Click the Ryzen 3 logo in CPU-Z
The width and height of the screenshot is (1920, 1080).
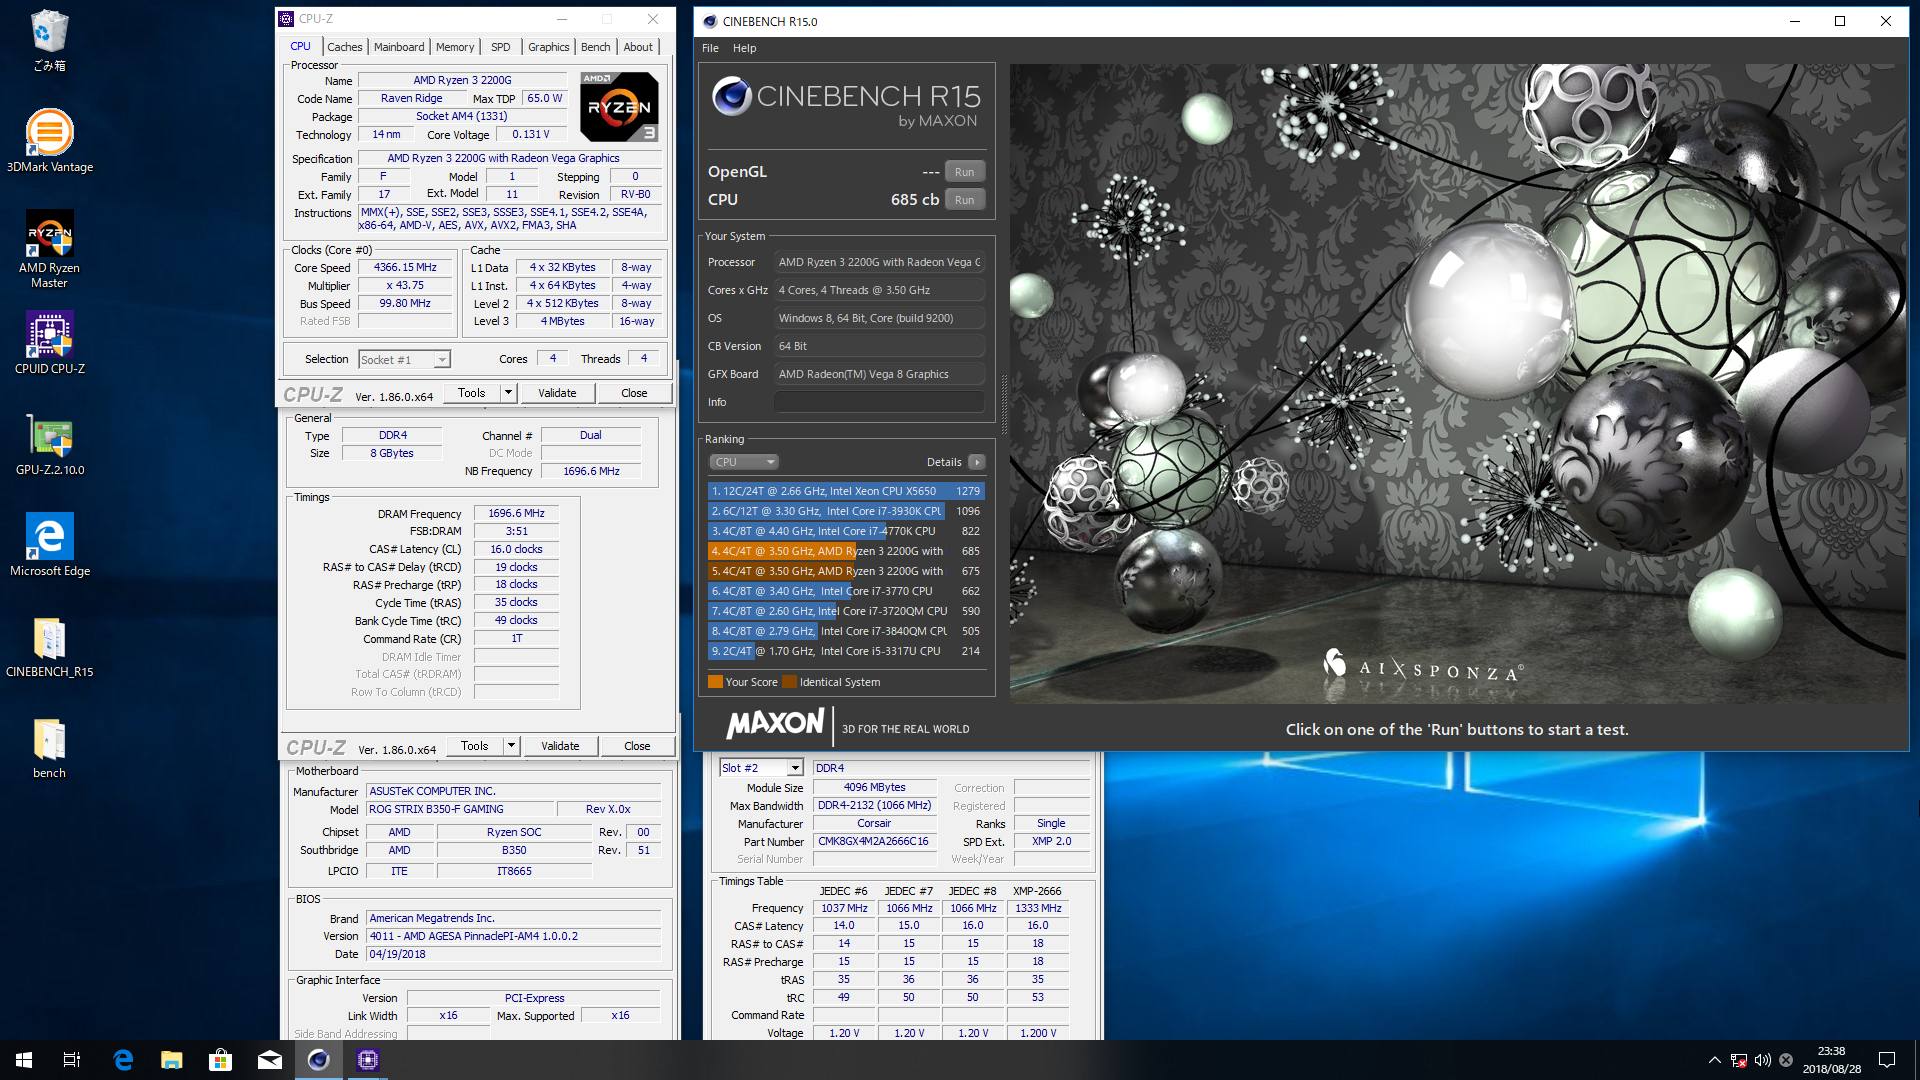coord(619,106)
